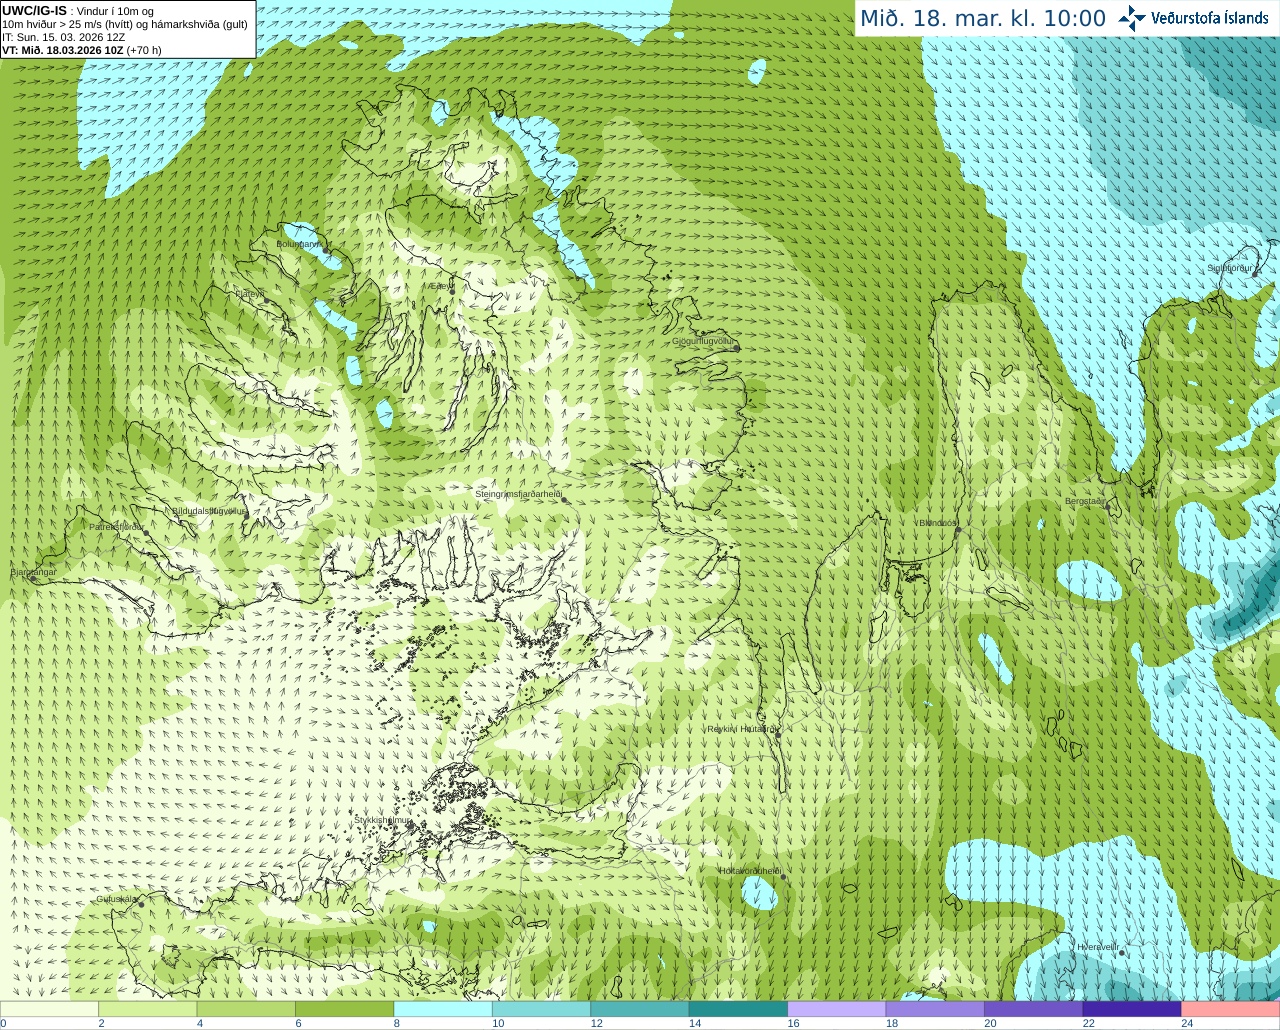
Task: Click the Bergstaðir station label
Action: point(1085,501)
